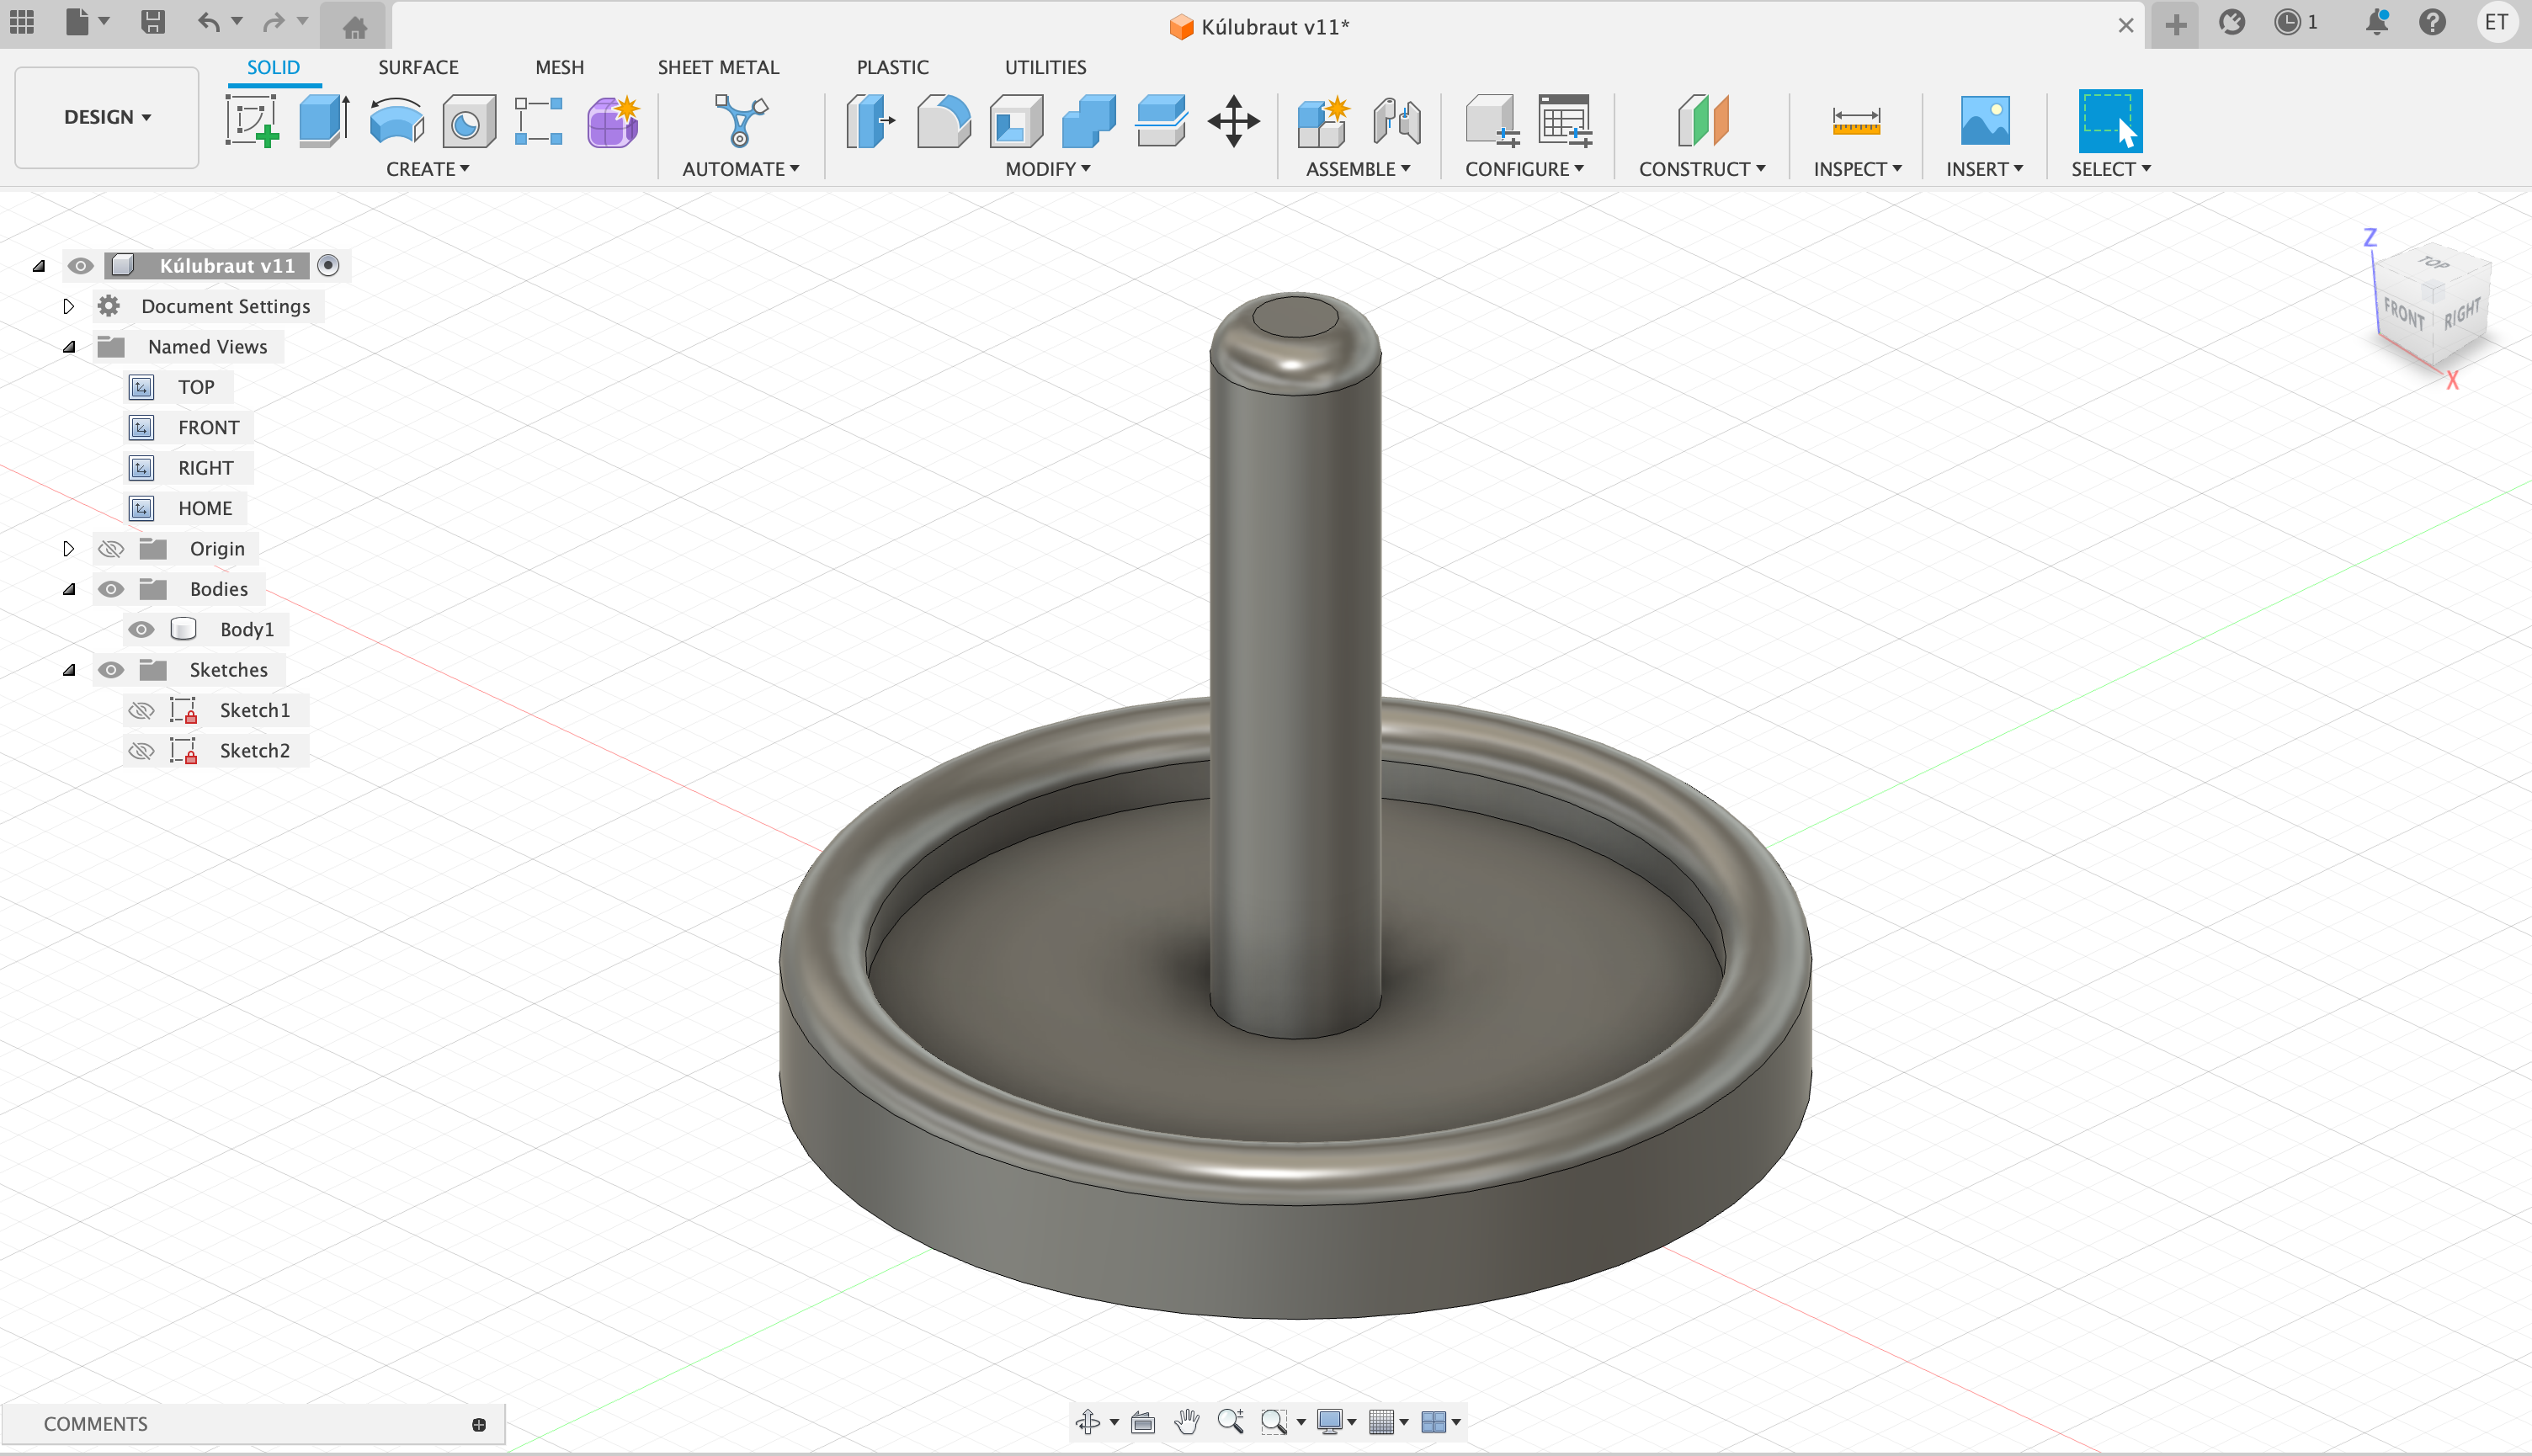
Task: Open the MODIFY dropdown menu
Action: coord(1048,169)
